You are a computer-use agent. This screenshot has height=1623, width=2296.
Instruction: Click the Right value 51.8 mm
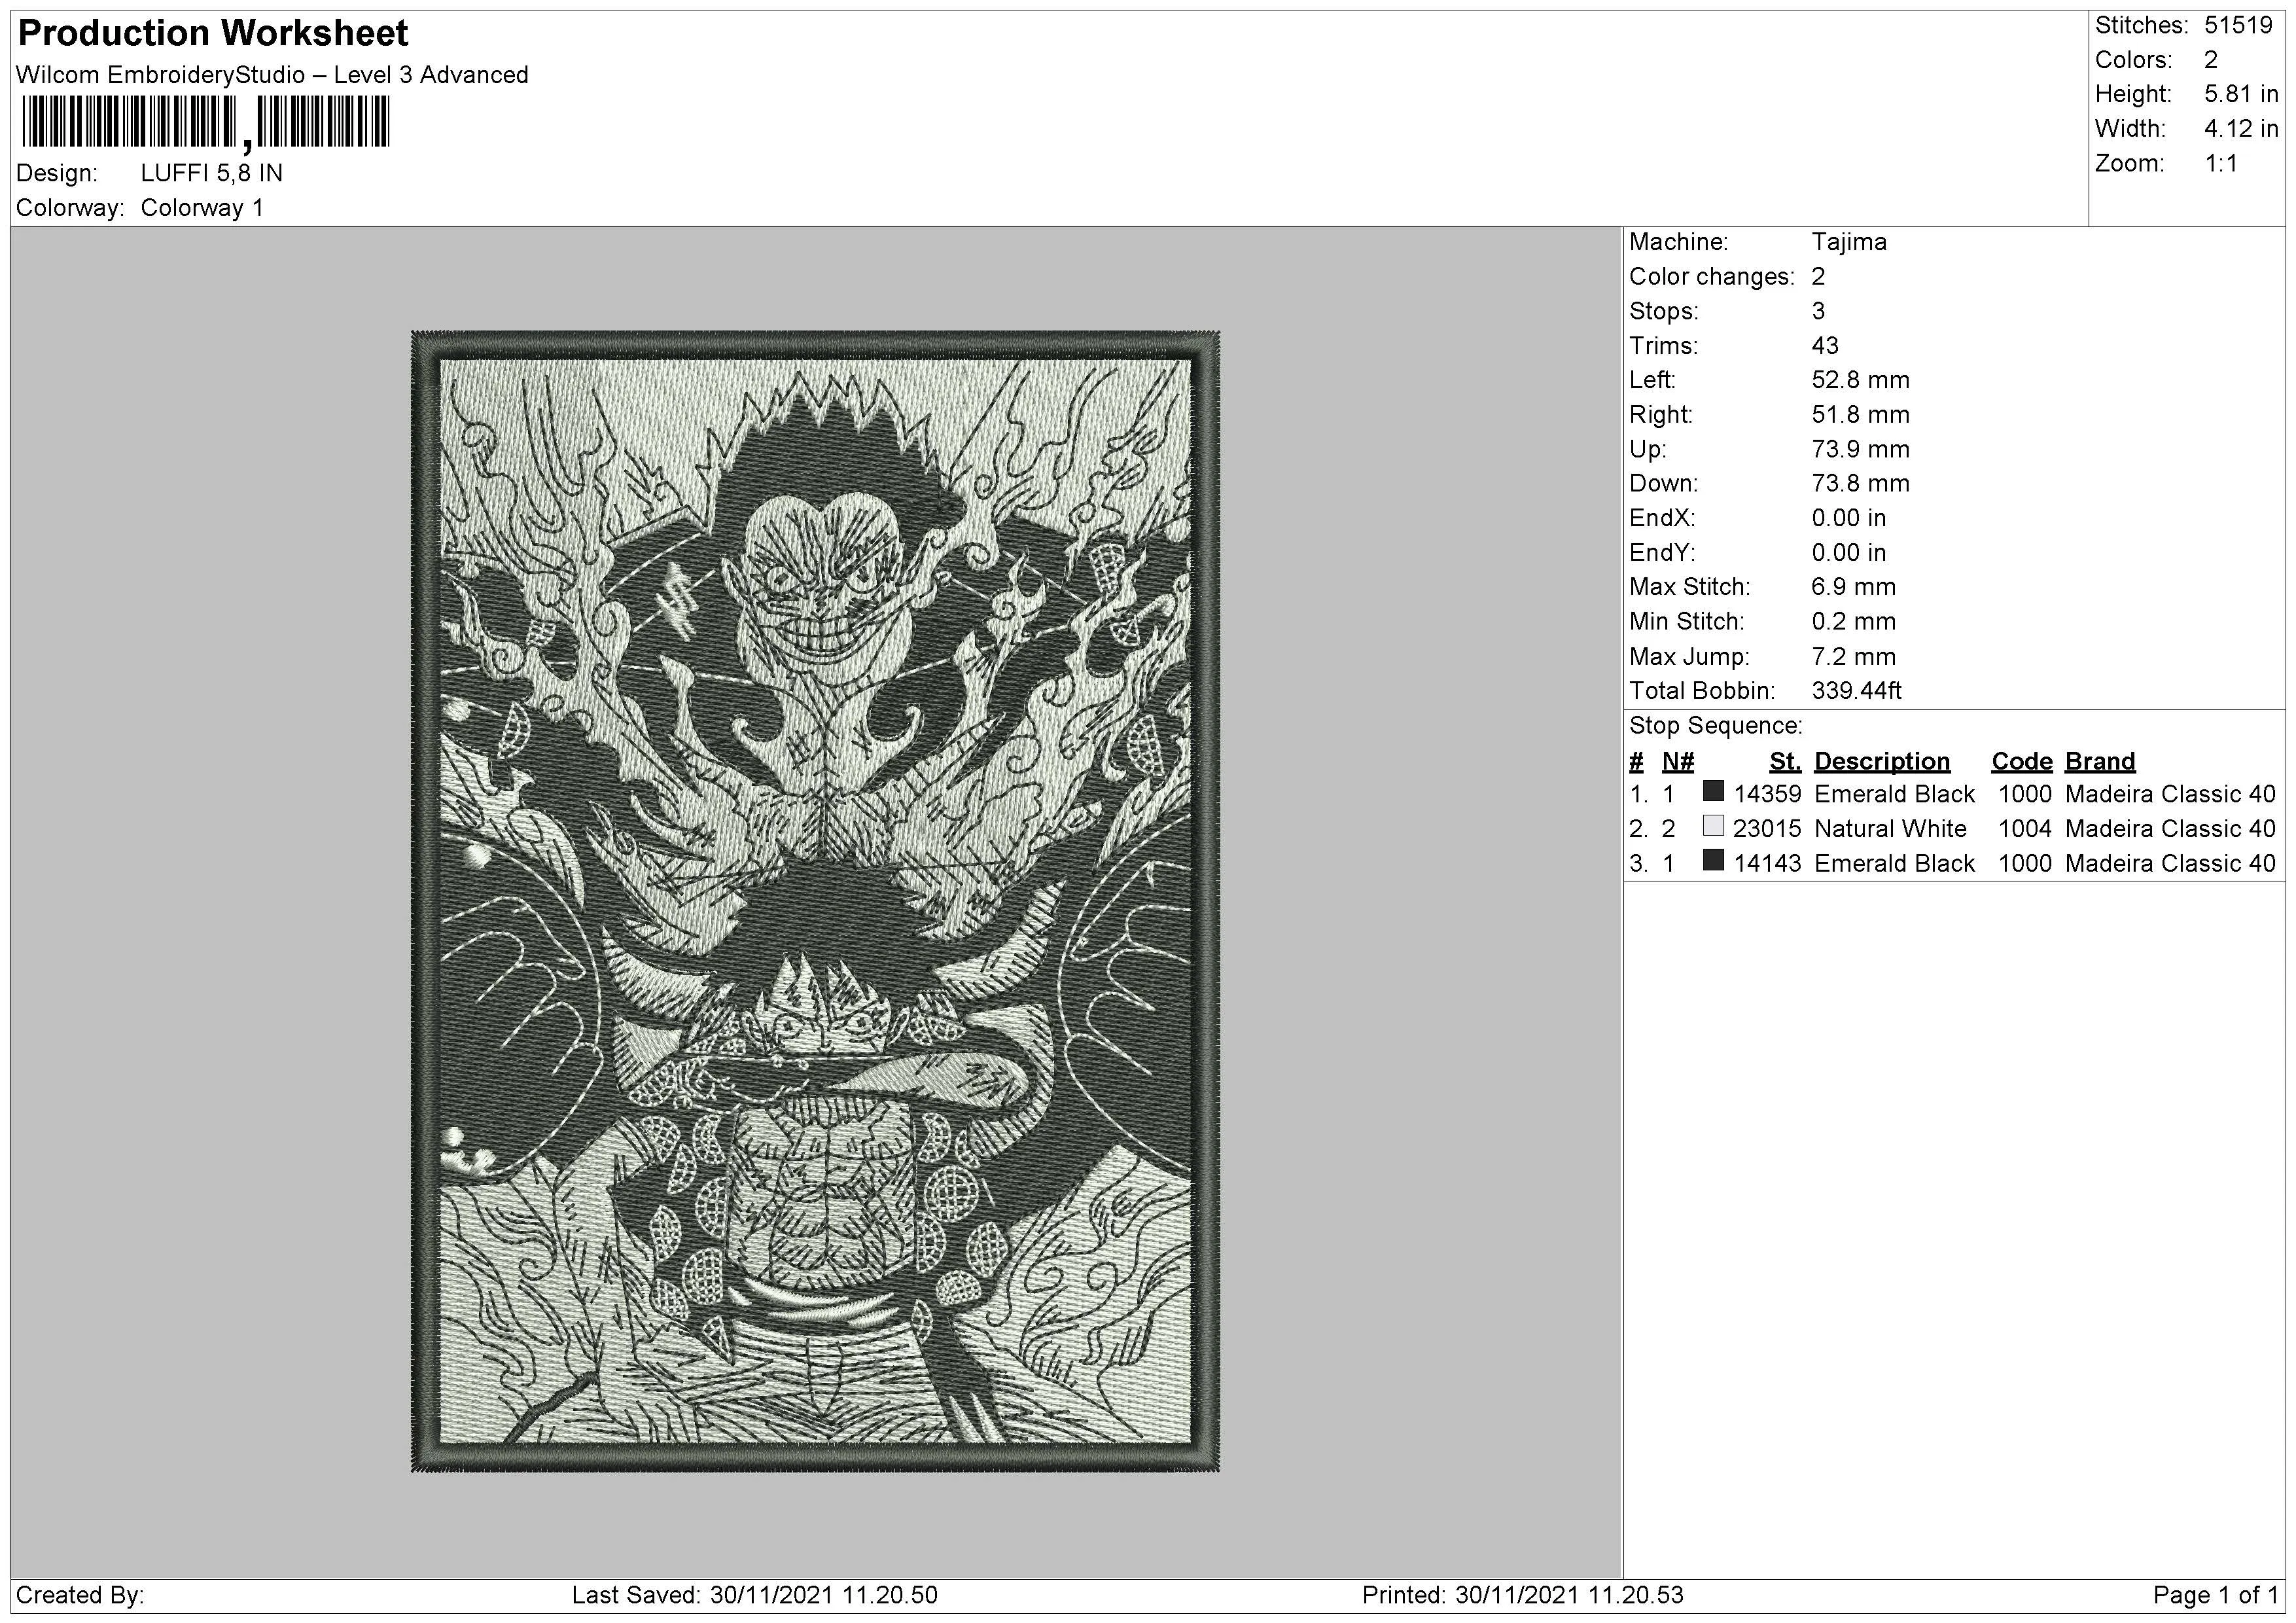[x=1860, y=415]
